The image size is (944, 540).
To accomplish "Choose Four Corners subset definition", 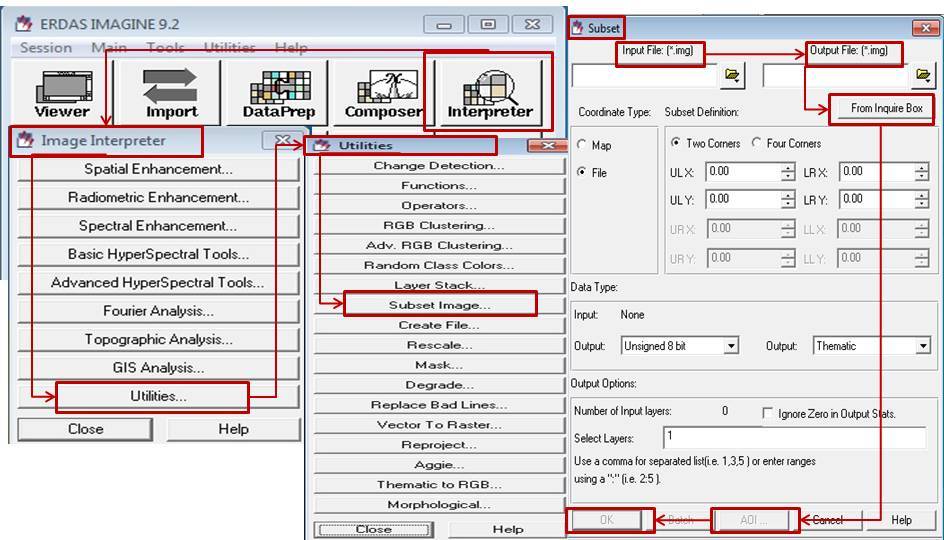I will tap(757, 143).
